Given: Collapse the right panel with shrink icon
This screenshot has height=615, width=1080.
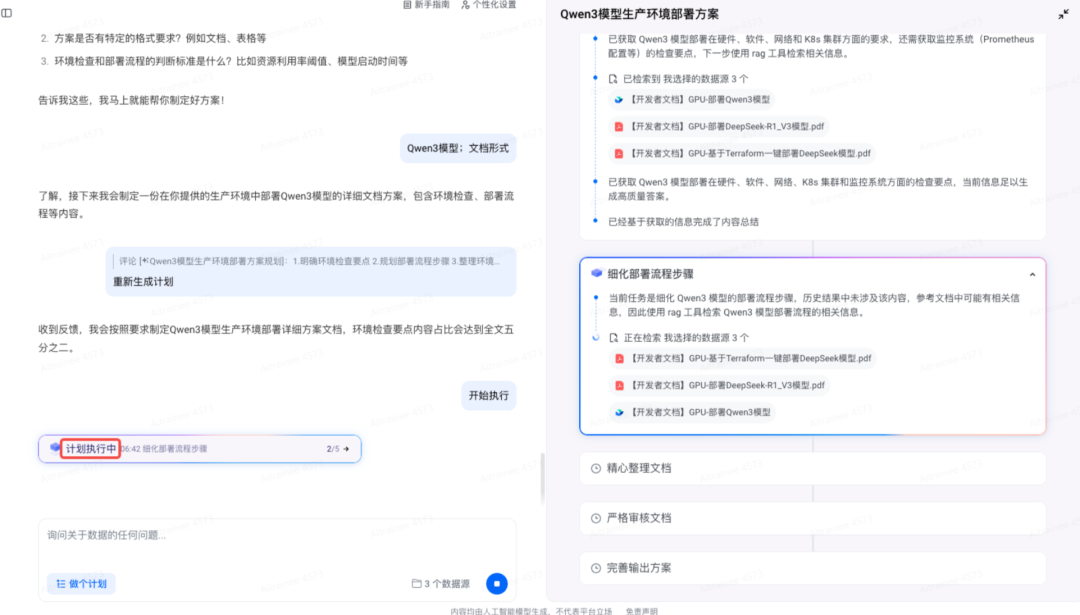Looking at the screenshot, I should coord(1063,14).
